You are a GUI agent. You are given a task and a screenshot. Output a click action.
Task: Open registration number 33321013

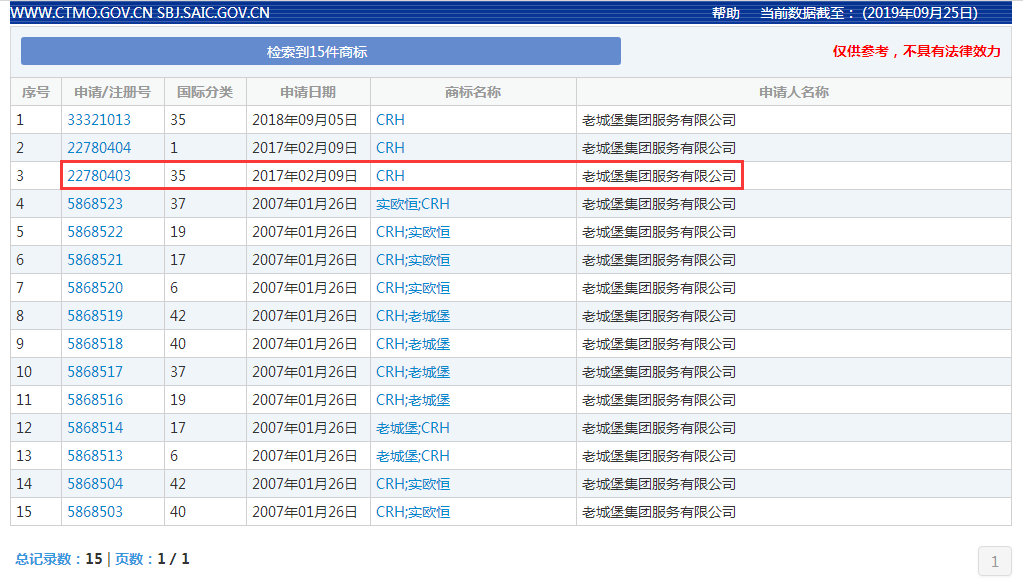pyautogui.click(x=99, y=120)
